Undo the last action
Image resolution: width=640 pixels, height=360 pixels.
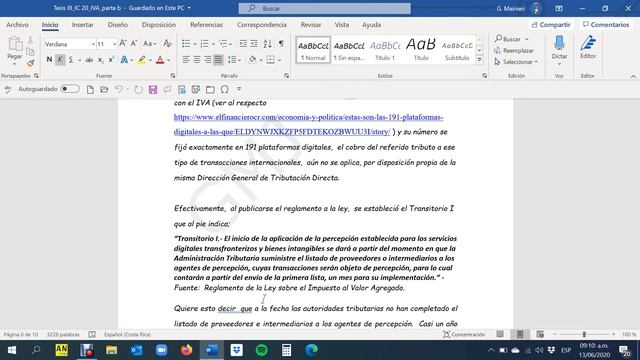(118, 89)
